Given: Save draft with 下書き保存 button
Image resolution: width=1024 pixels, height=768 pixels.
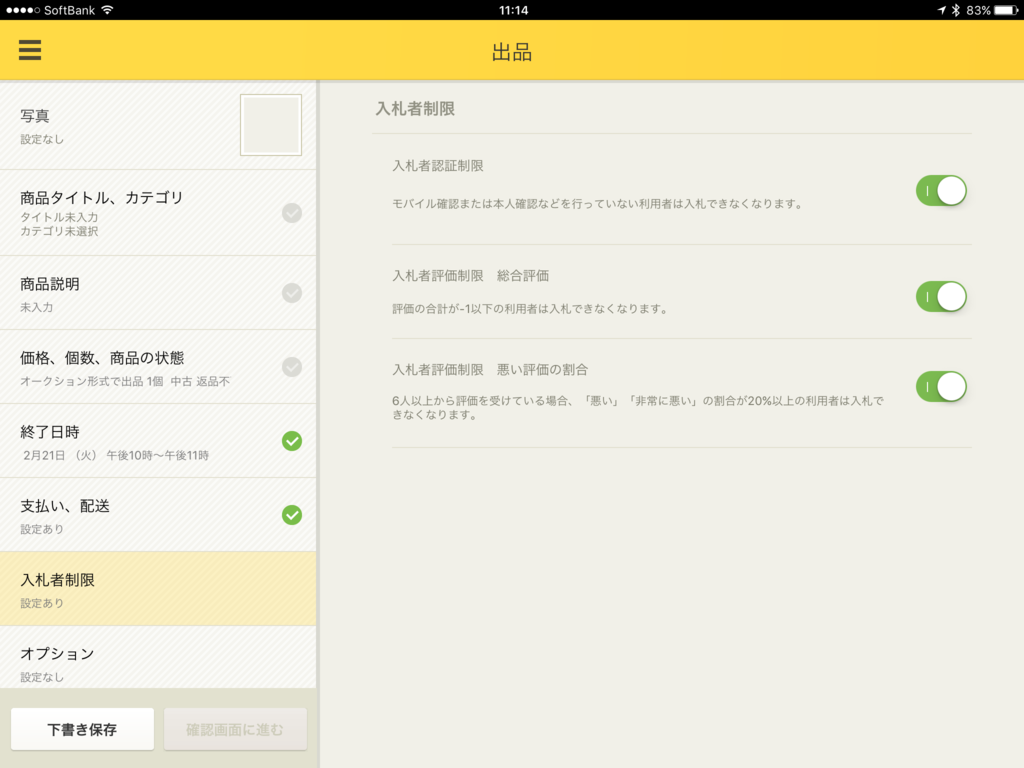Looking at the screenshot, I should (82, 729).
